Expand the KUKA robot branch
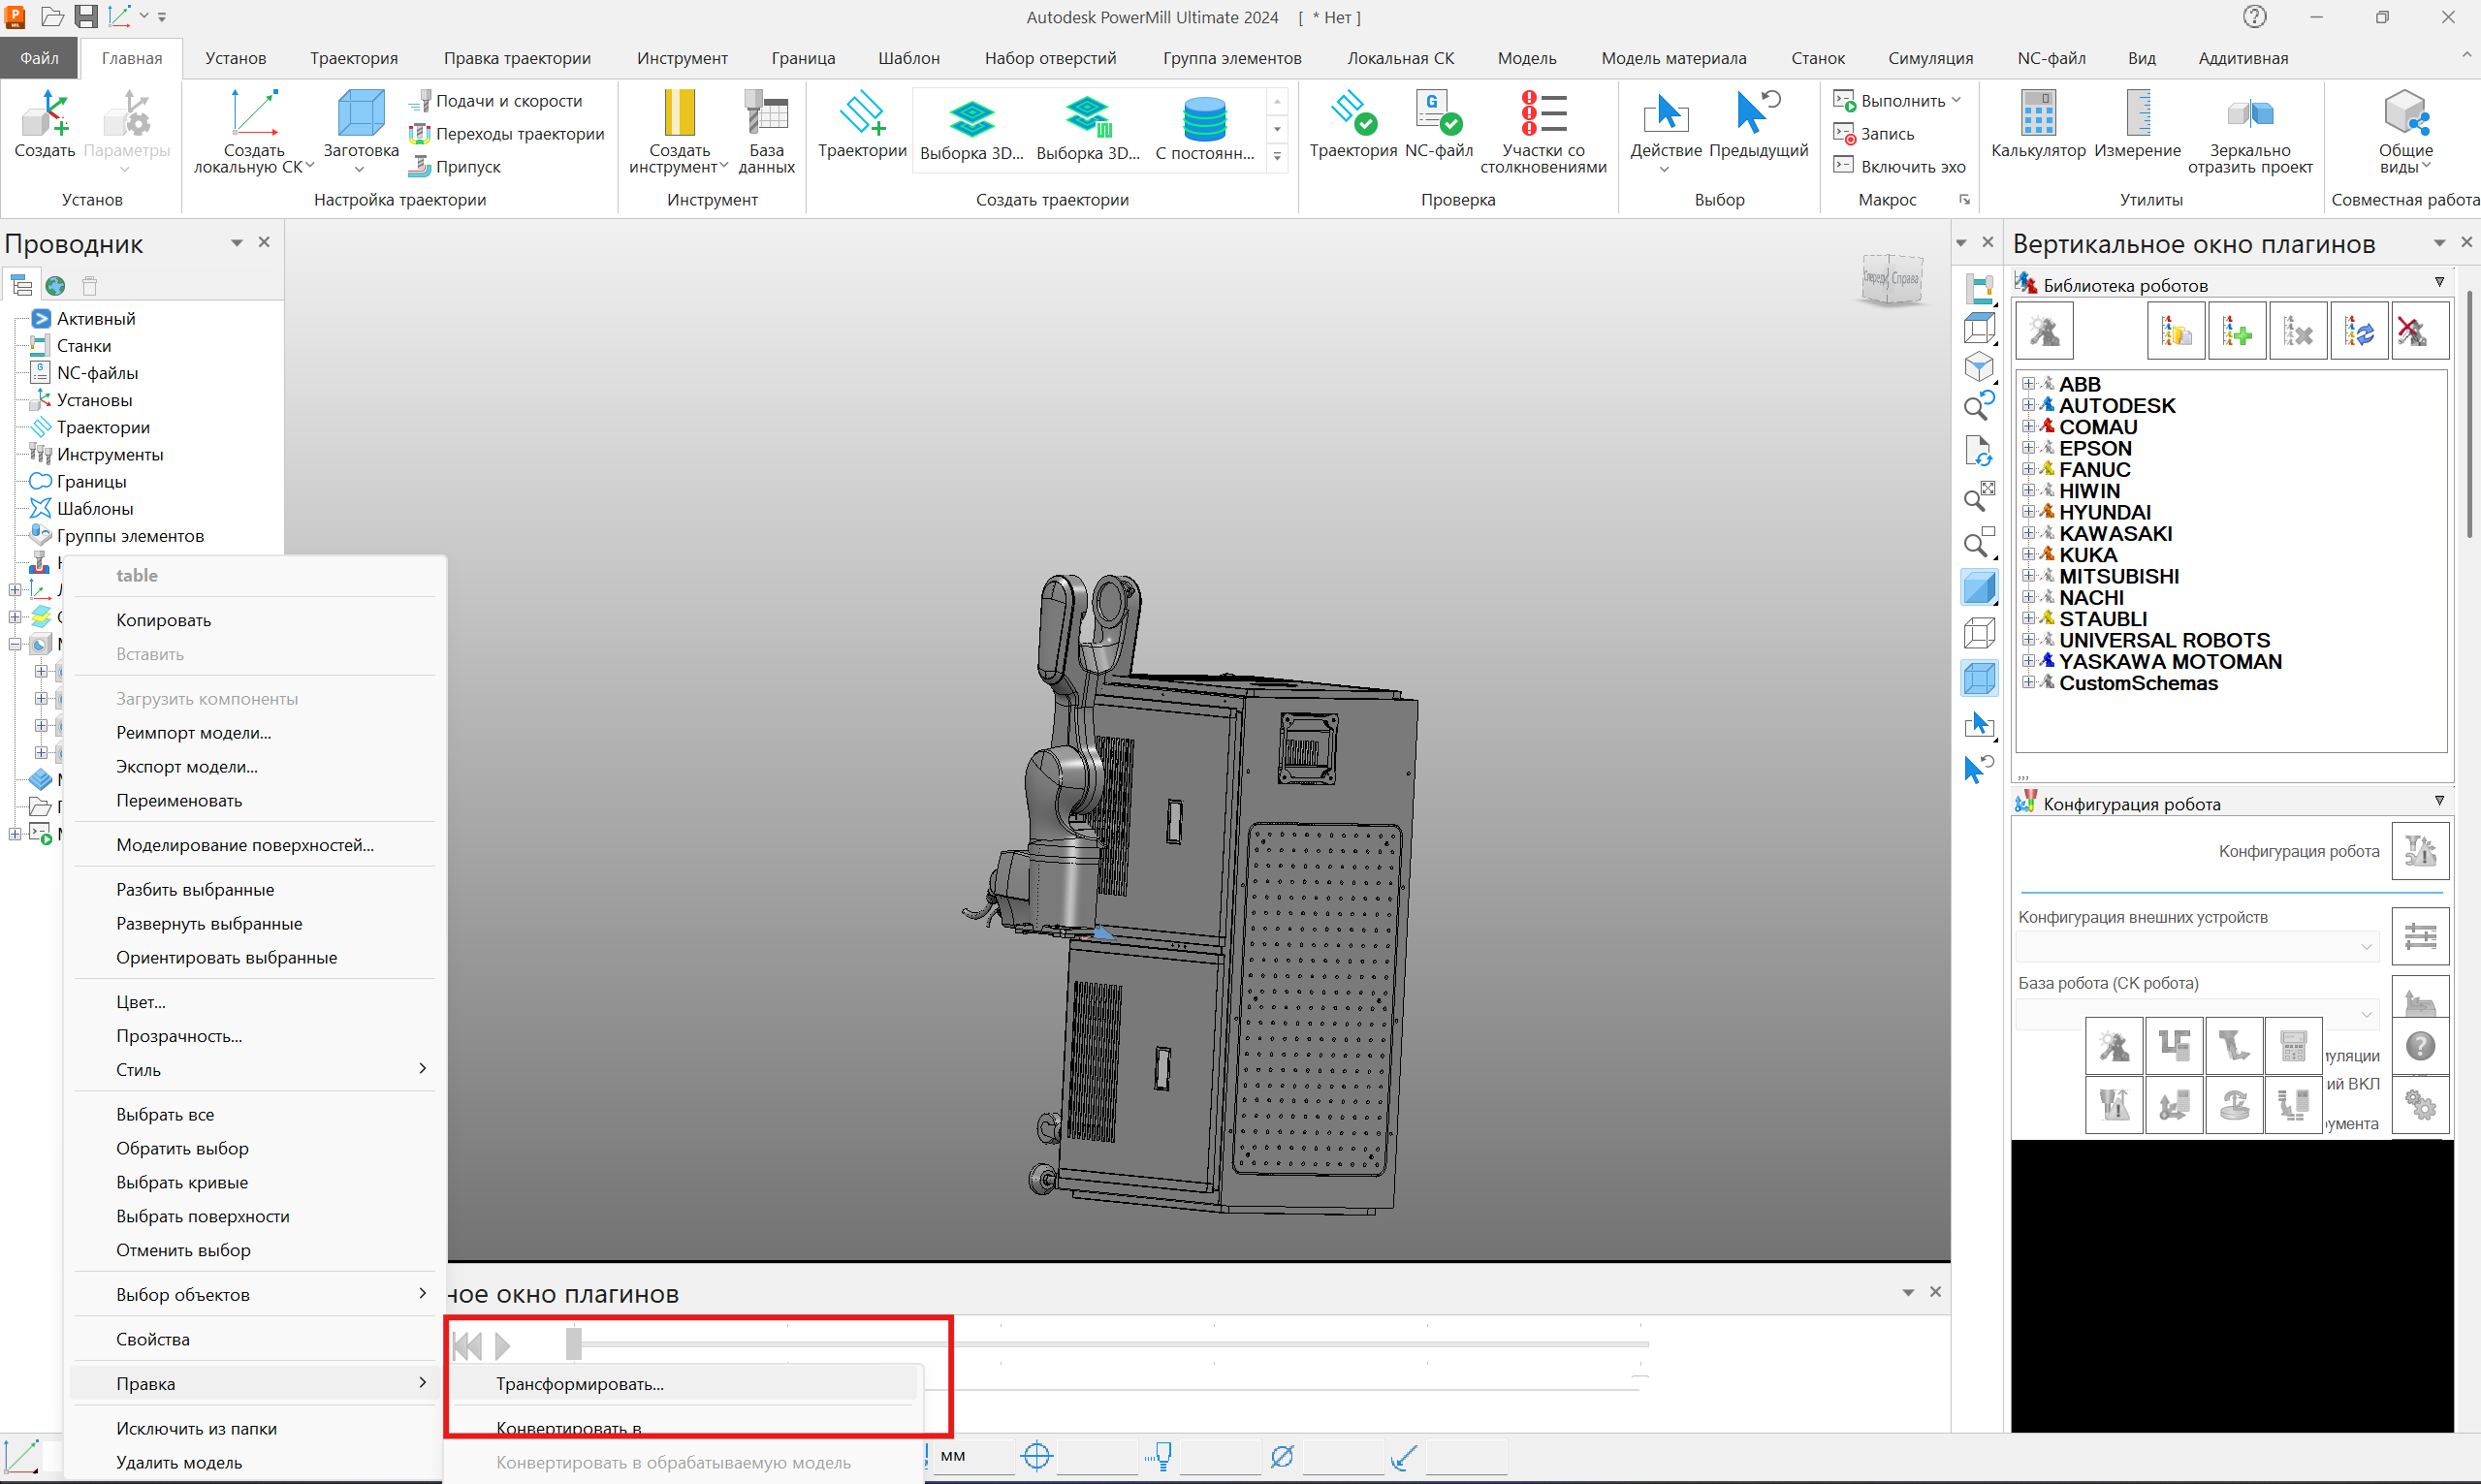The height and width of the screenshot is (1484, 2481). click(x=2027, y=554)
